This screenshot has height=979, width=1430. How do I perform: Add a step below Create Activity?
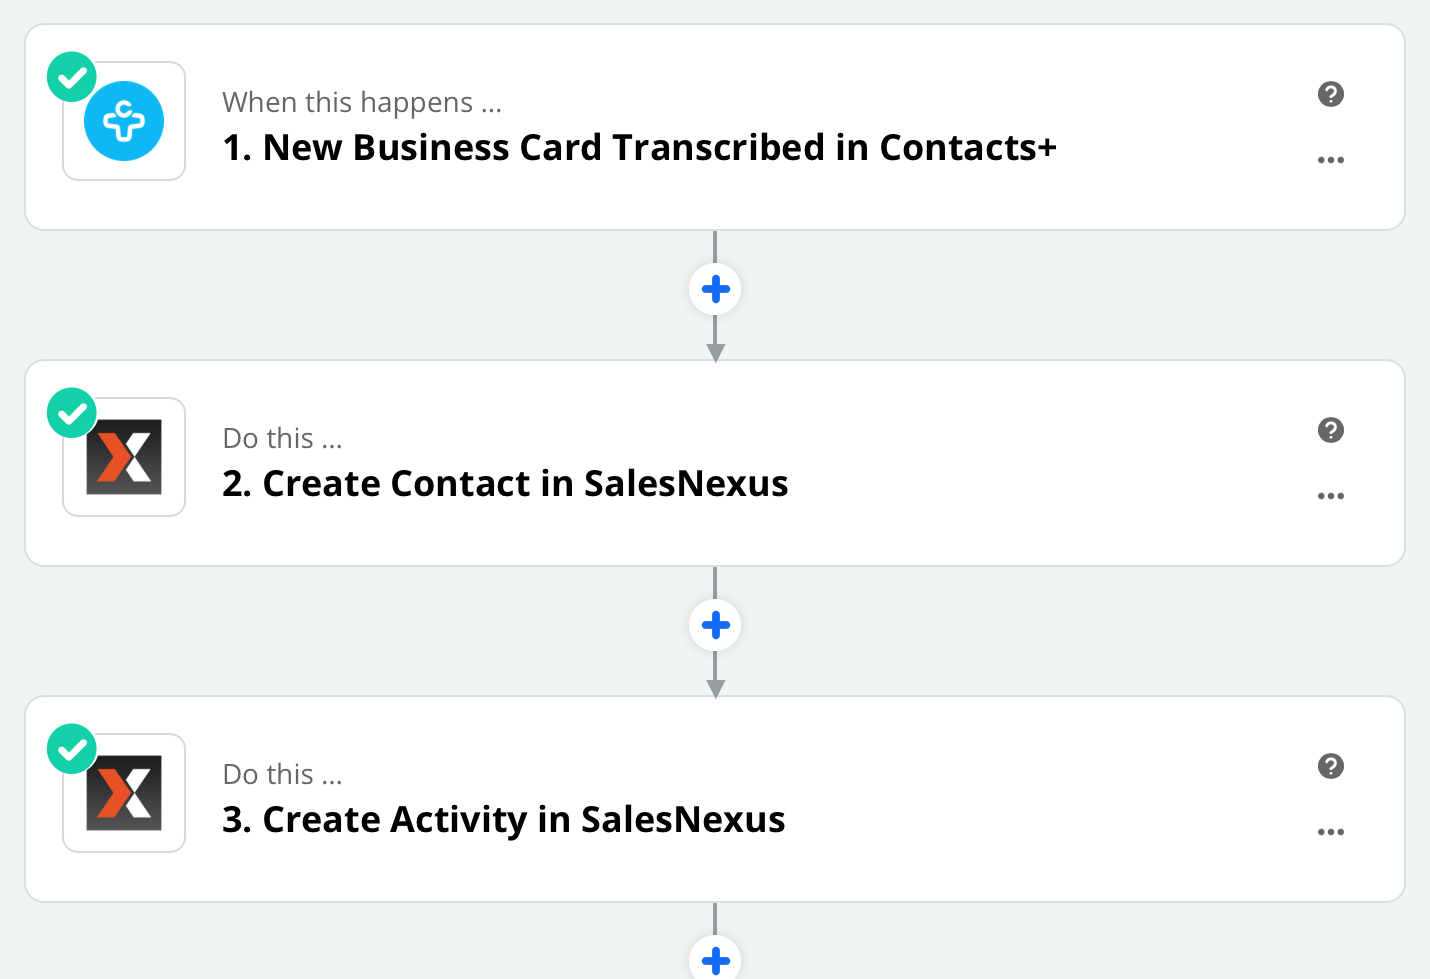[715, 957]
